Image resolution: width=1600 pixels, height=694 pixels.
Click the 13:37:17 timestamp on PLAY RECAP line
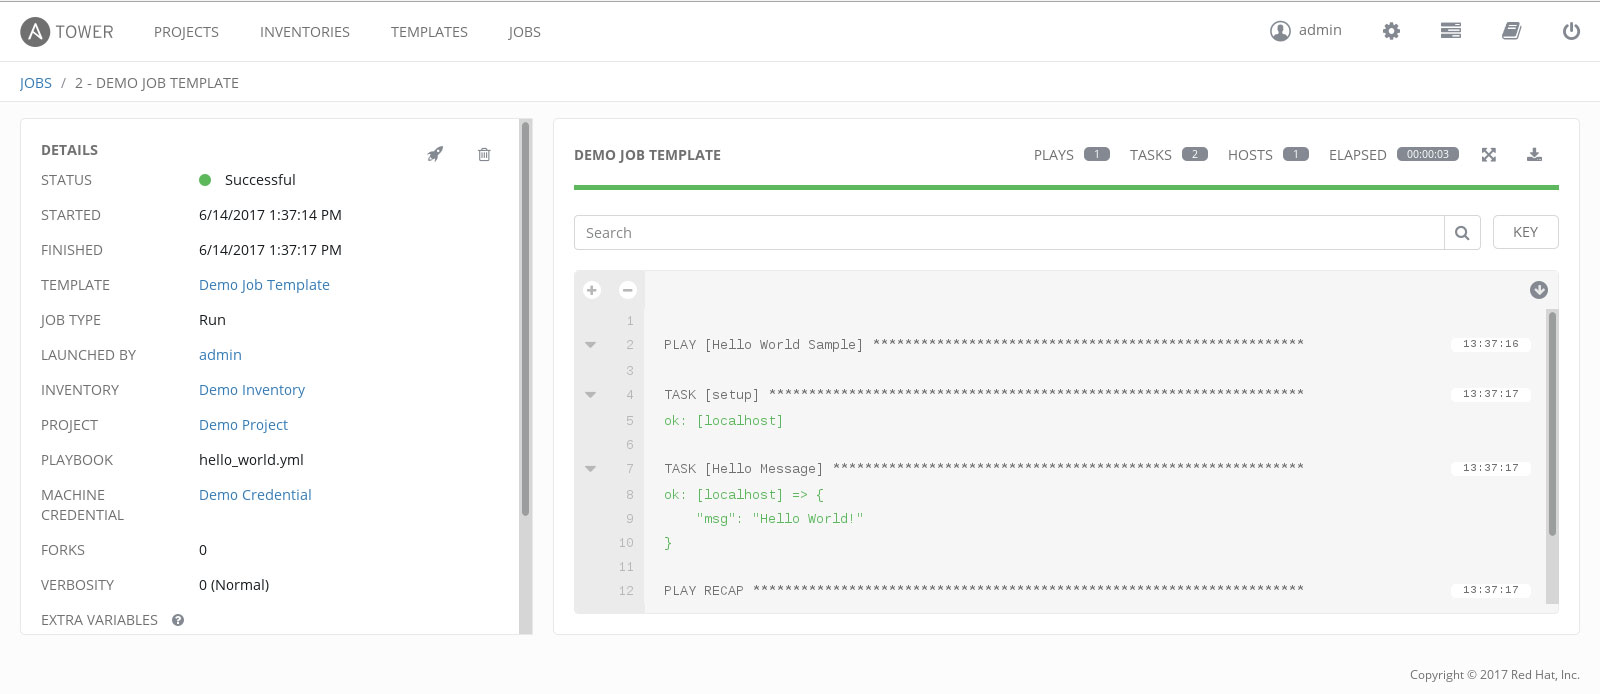[1490, 590]
